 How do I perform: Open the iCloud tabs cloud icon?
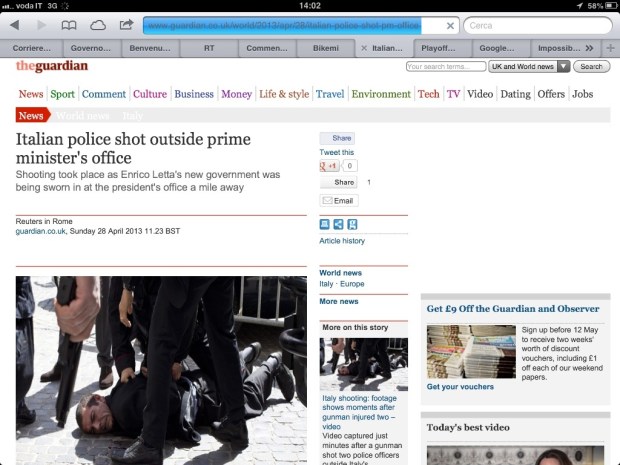tap(98, 26)
